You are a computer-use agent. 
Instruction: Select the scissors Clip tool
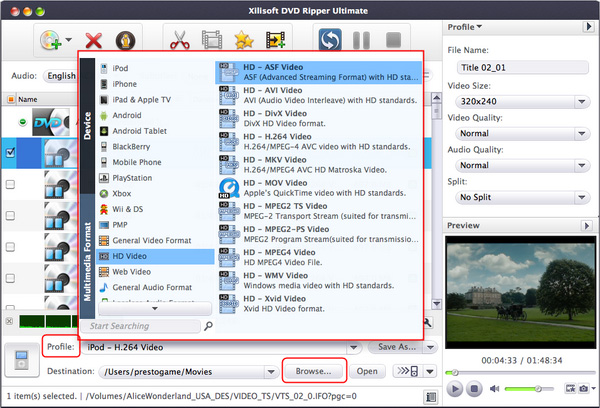coord(180,39)
